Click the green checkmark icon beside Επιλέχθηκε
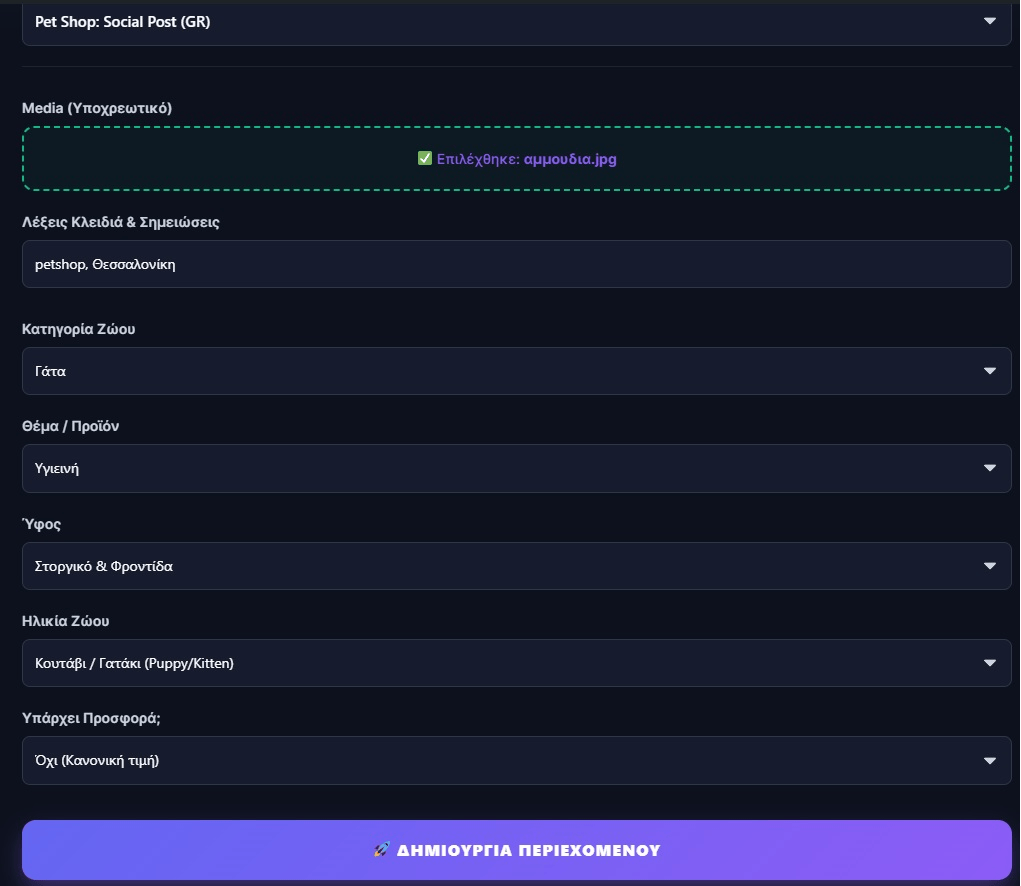Viewport: 1021px width, 886px height. pyautogui.click(x=425, y=158)
